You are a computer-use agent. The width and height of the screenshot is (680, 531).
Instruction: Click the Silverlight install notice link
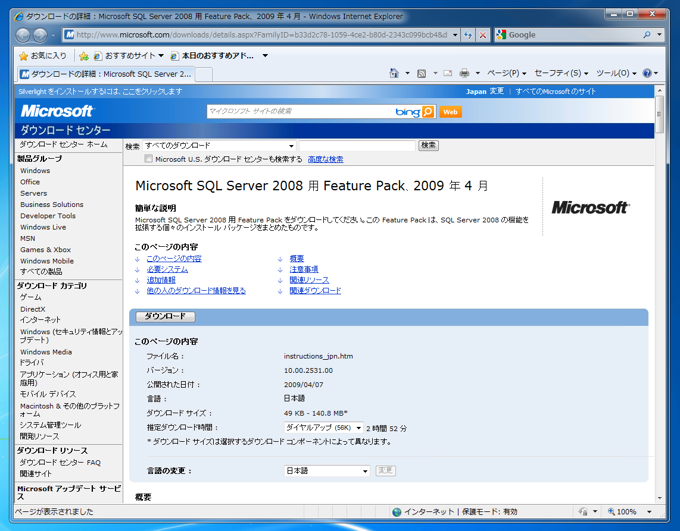click(100, 92)
